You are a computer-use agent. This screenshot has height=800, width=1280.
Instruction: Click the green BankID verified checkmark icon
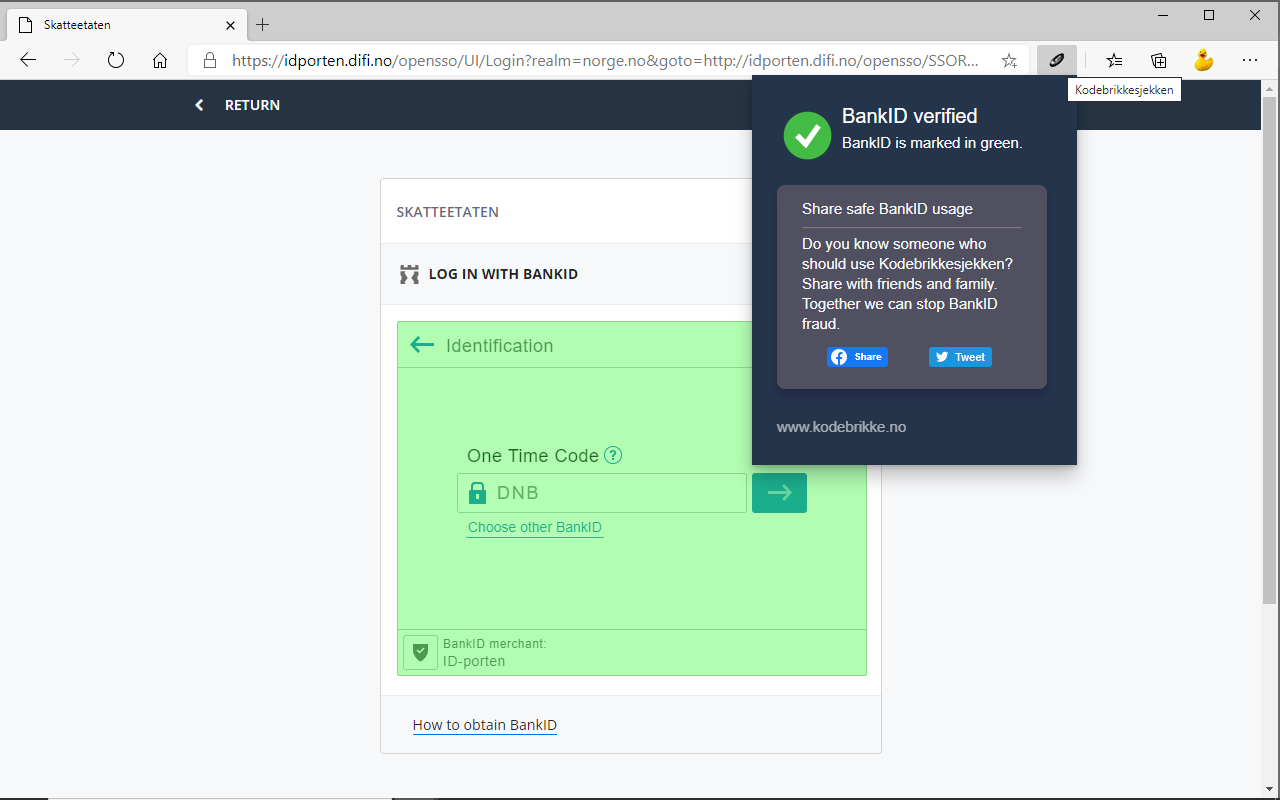[807, 135]
